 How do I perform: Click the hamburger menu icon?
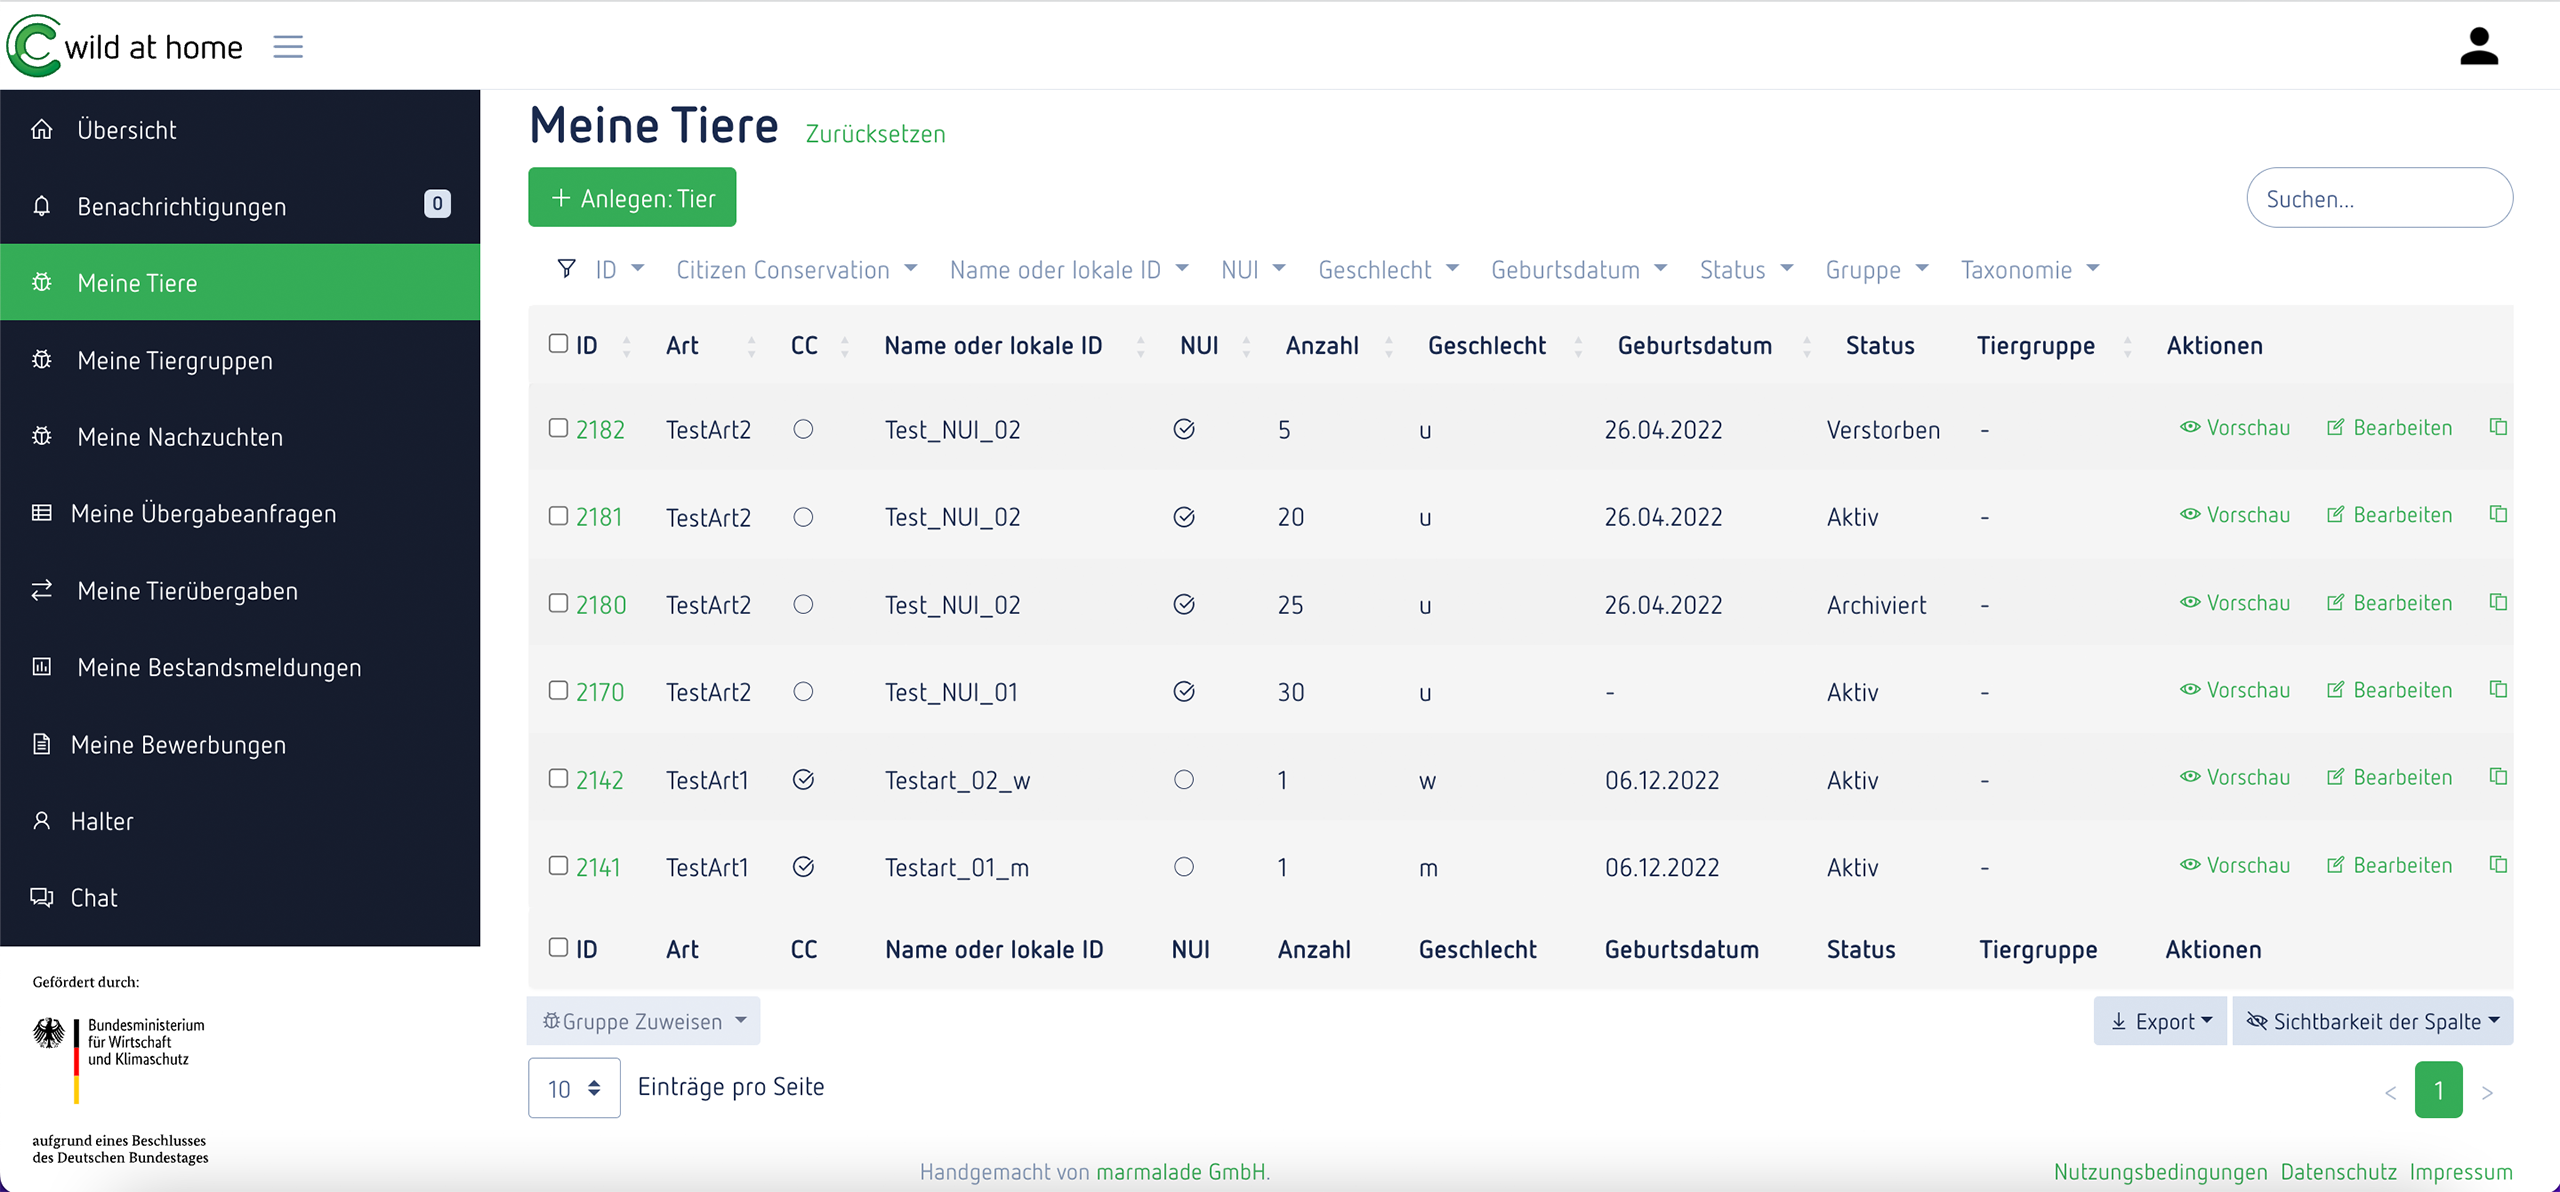point(288,46)
